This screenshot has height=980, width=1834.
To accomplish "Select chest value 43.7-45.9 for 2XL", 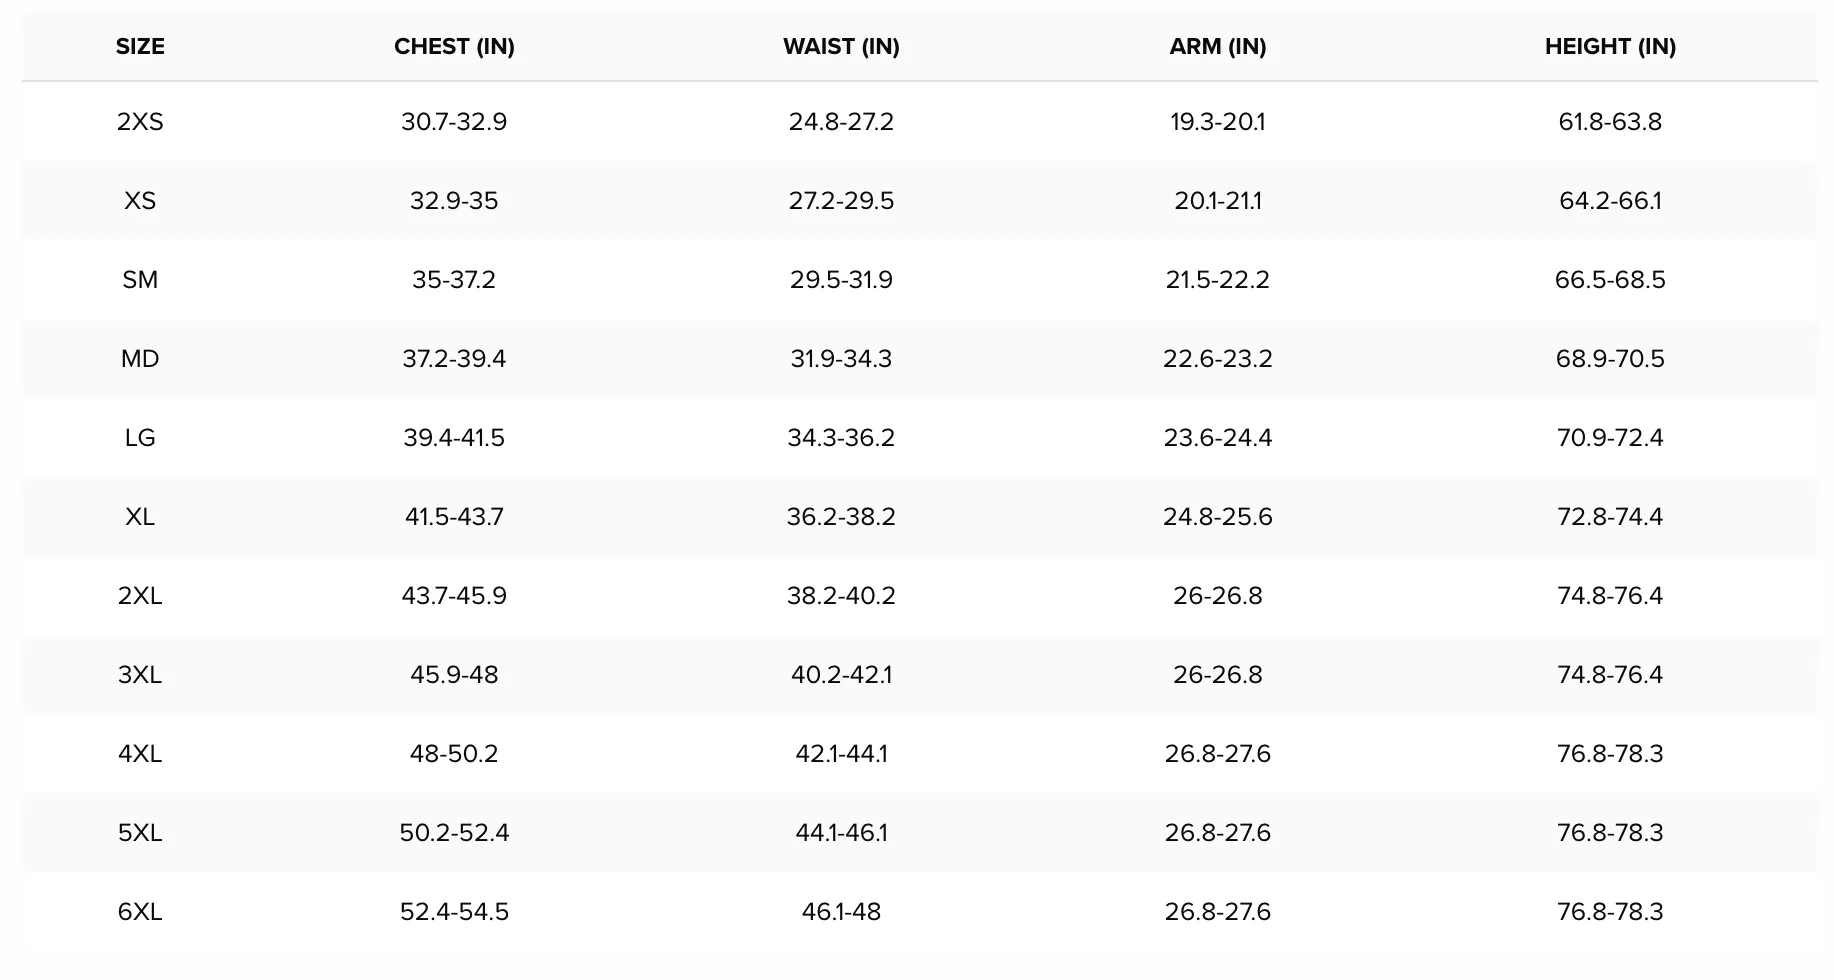I will [x=454, y=596].
